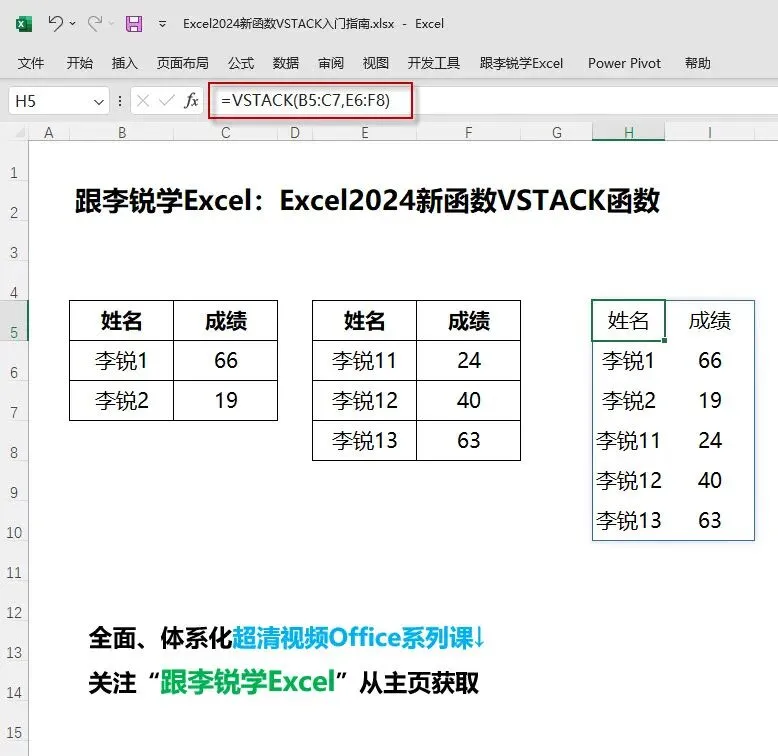Open the 公式 tab

[x=241, y=63]
